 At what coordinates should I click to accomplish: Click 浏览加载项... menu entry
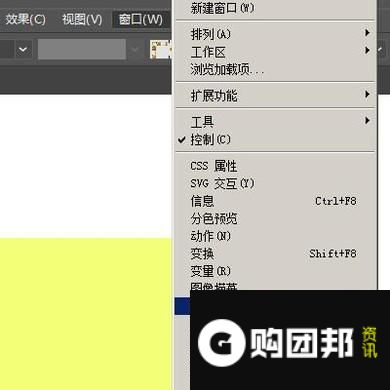pos(275,69)
